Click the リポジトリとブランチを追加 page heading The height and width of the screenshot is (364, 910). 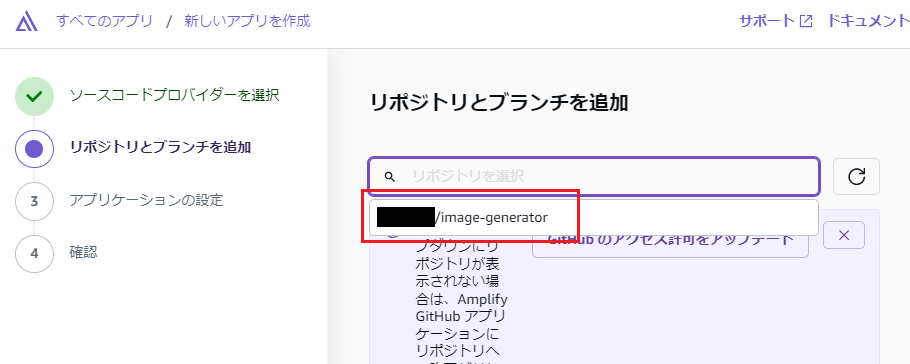tap(499, 103)
